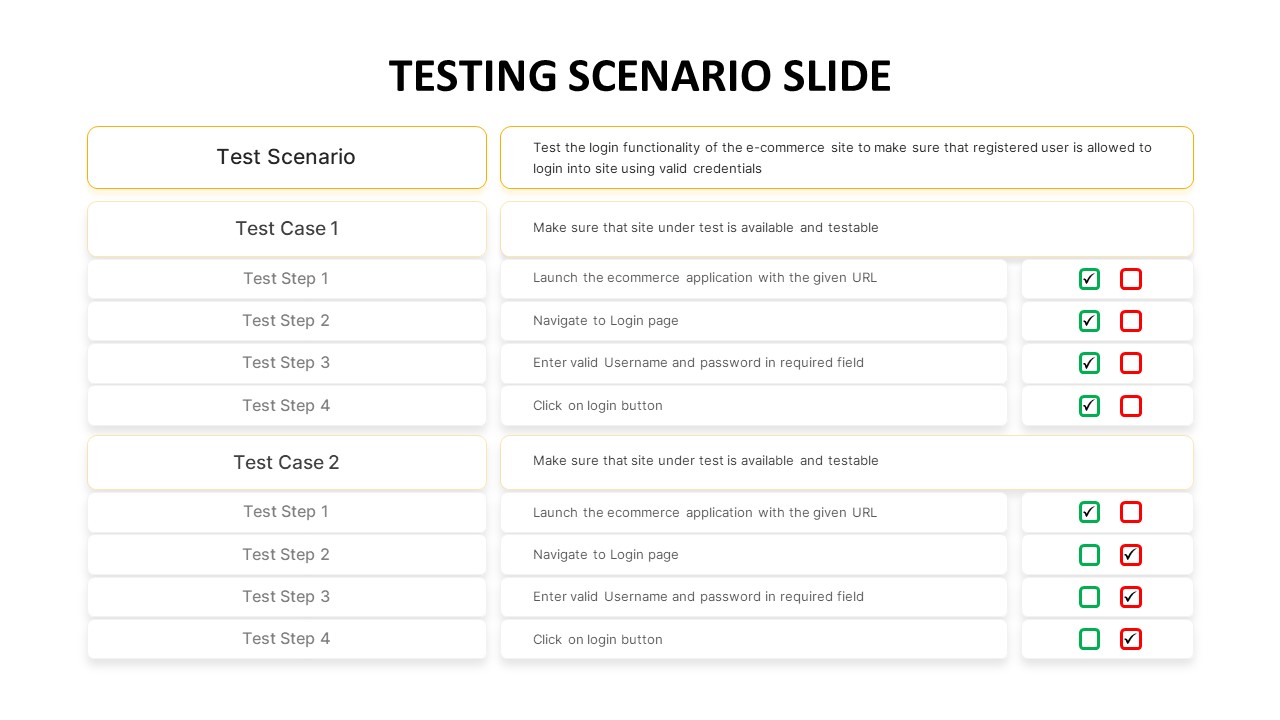
Task: Select Test Case 2 "Navigate to Login page" step
Action: click(753, 555)
